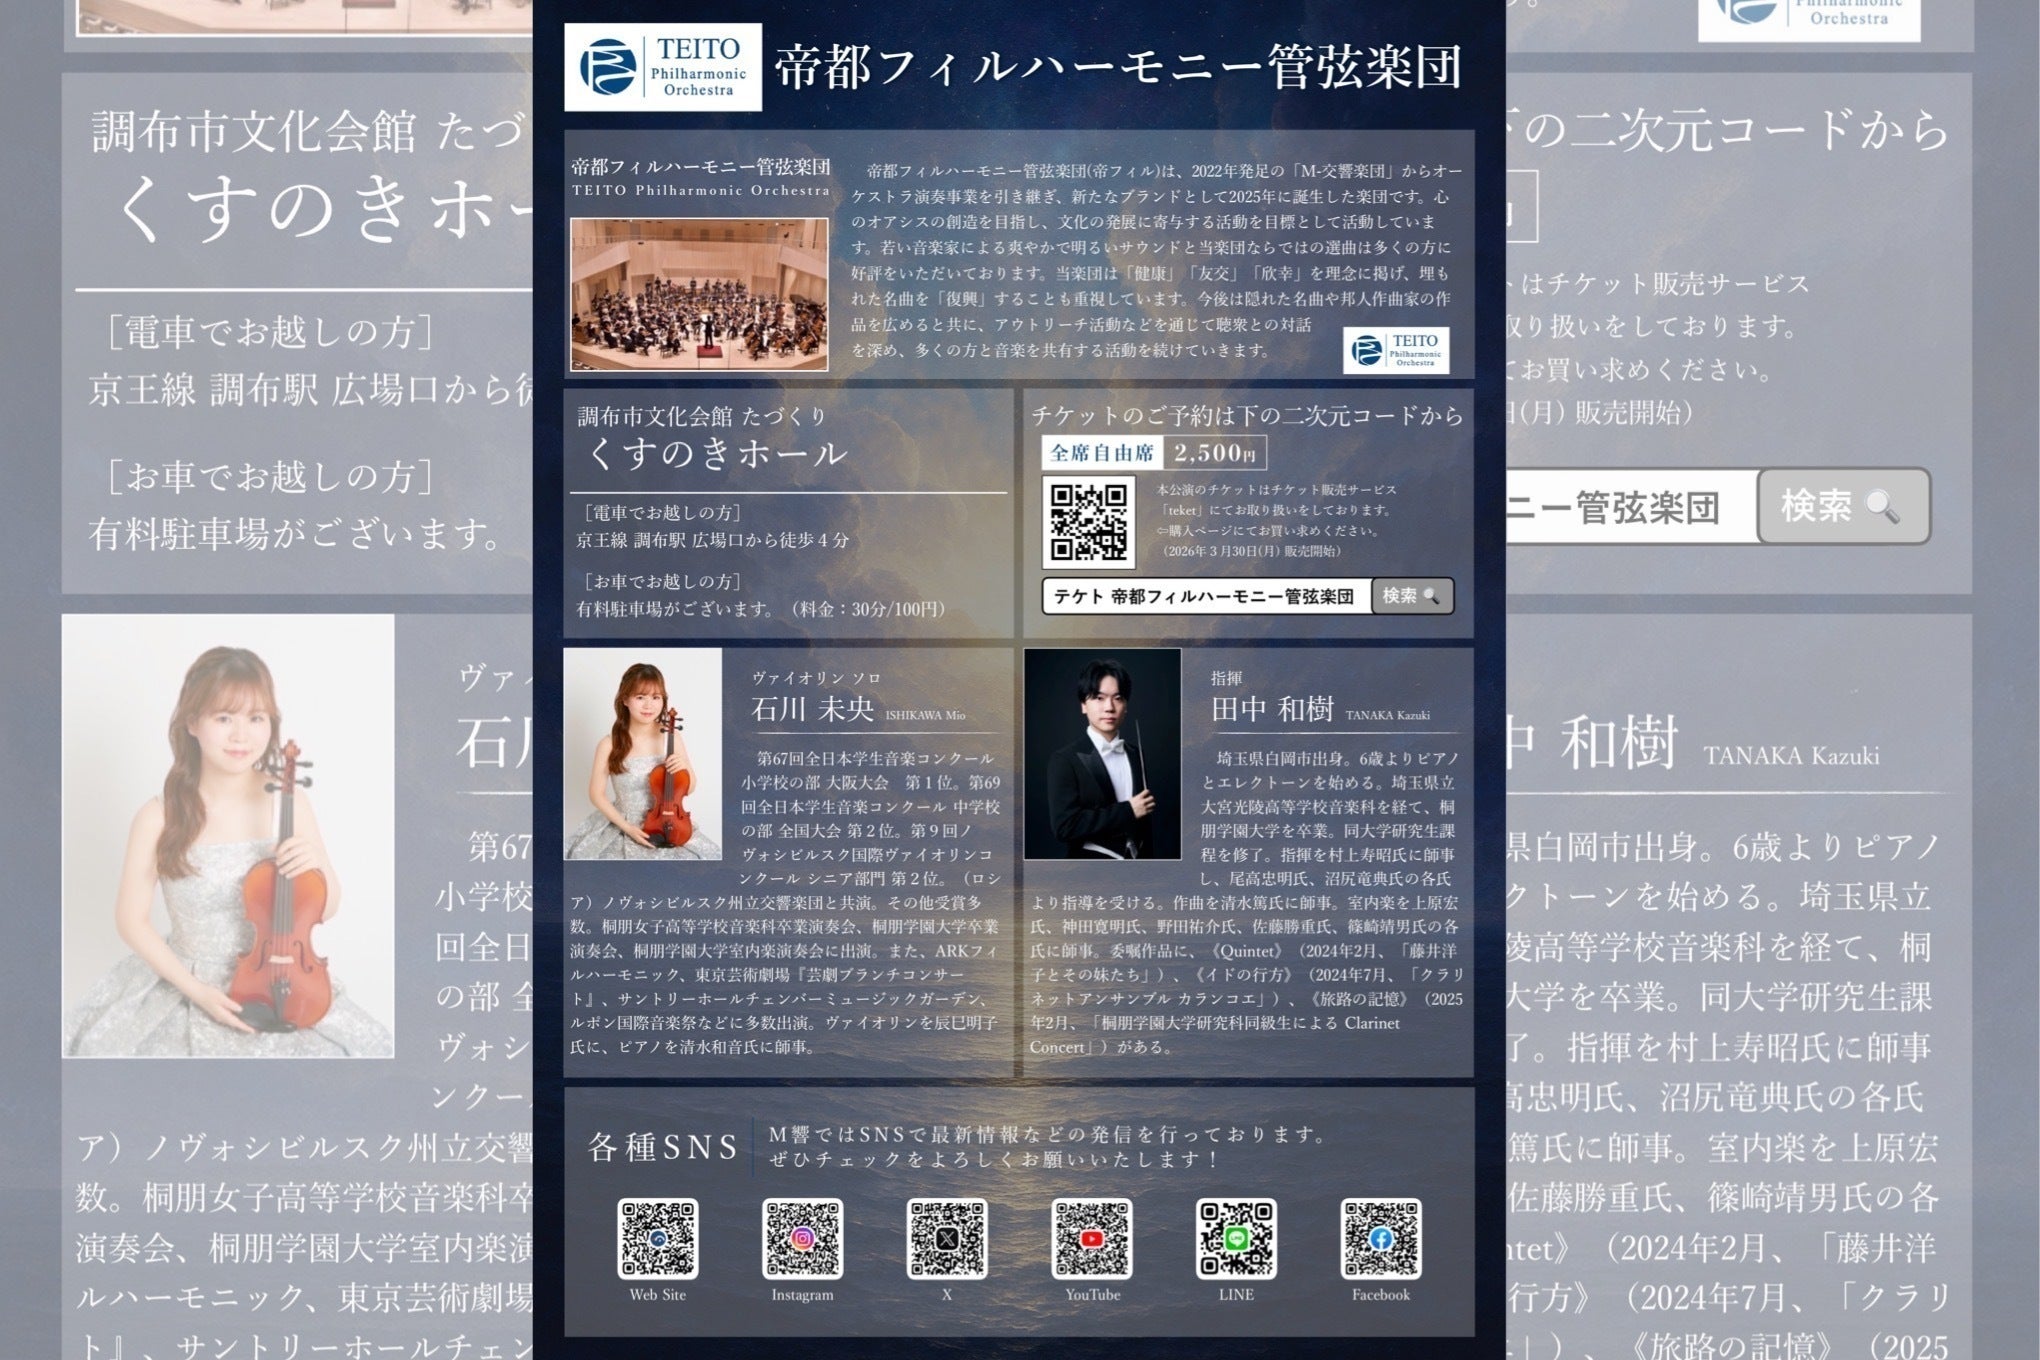
Task: Click the Facebook QR code
Action: pos(1381,1238)
